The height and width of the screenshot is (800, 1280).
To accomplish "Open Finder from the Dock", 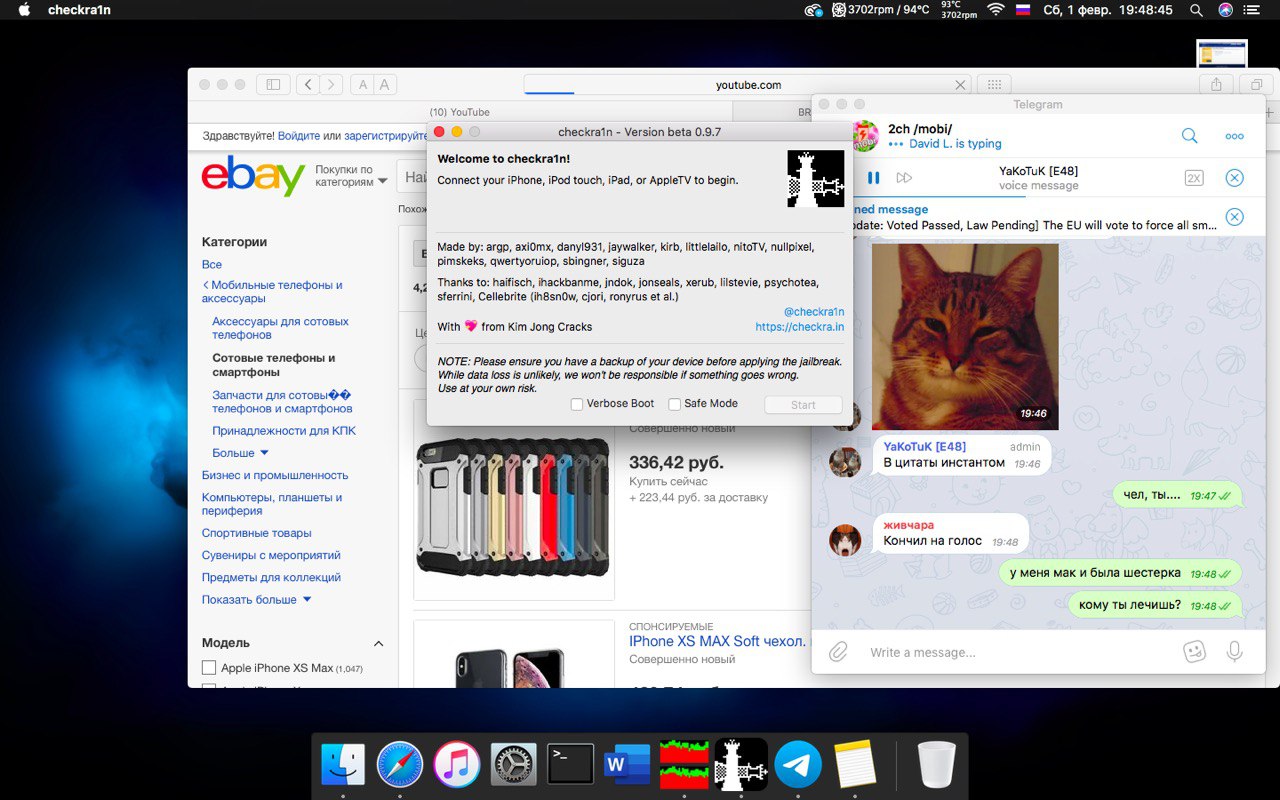I will pyautogui.click(x=343, y=765).
